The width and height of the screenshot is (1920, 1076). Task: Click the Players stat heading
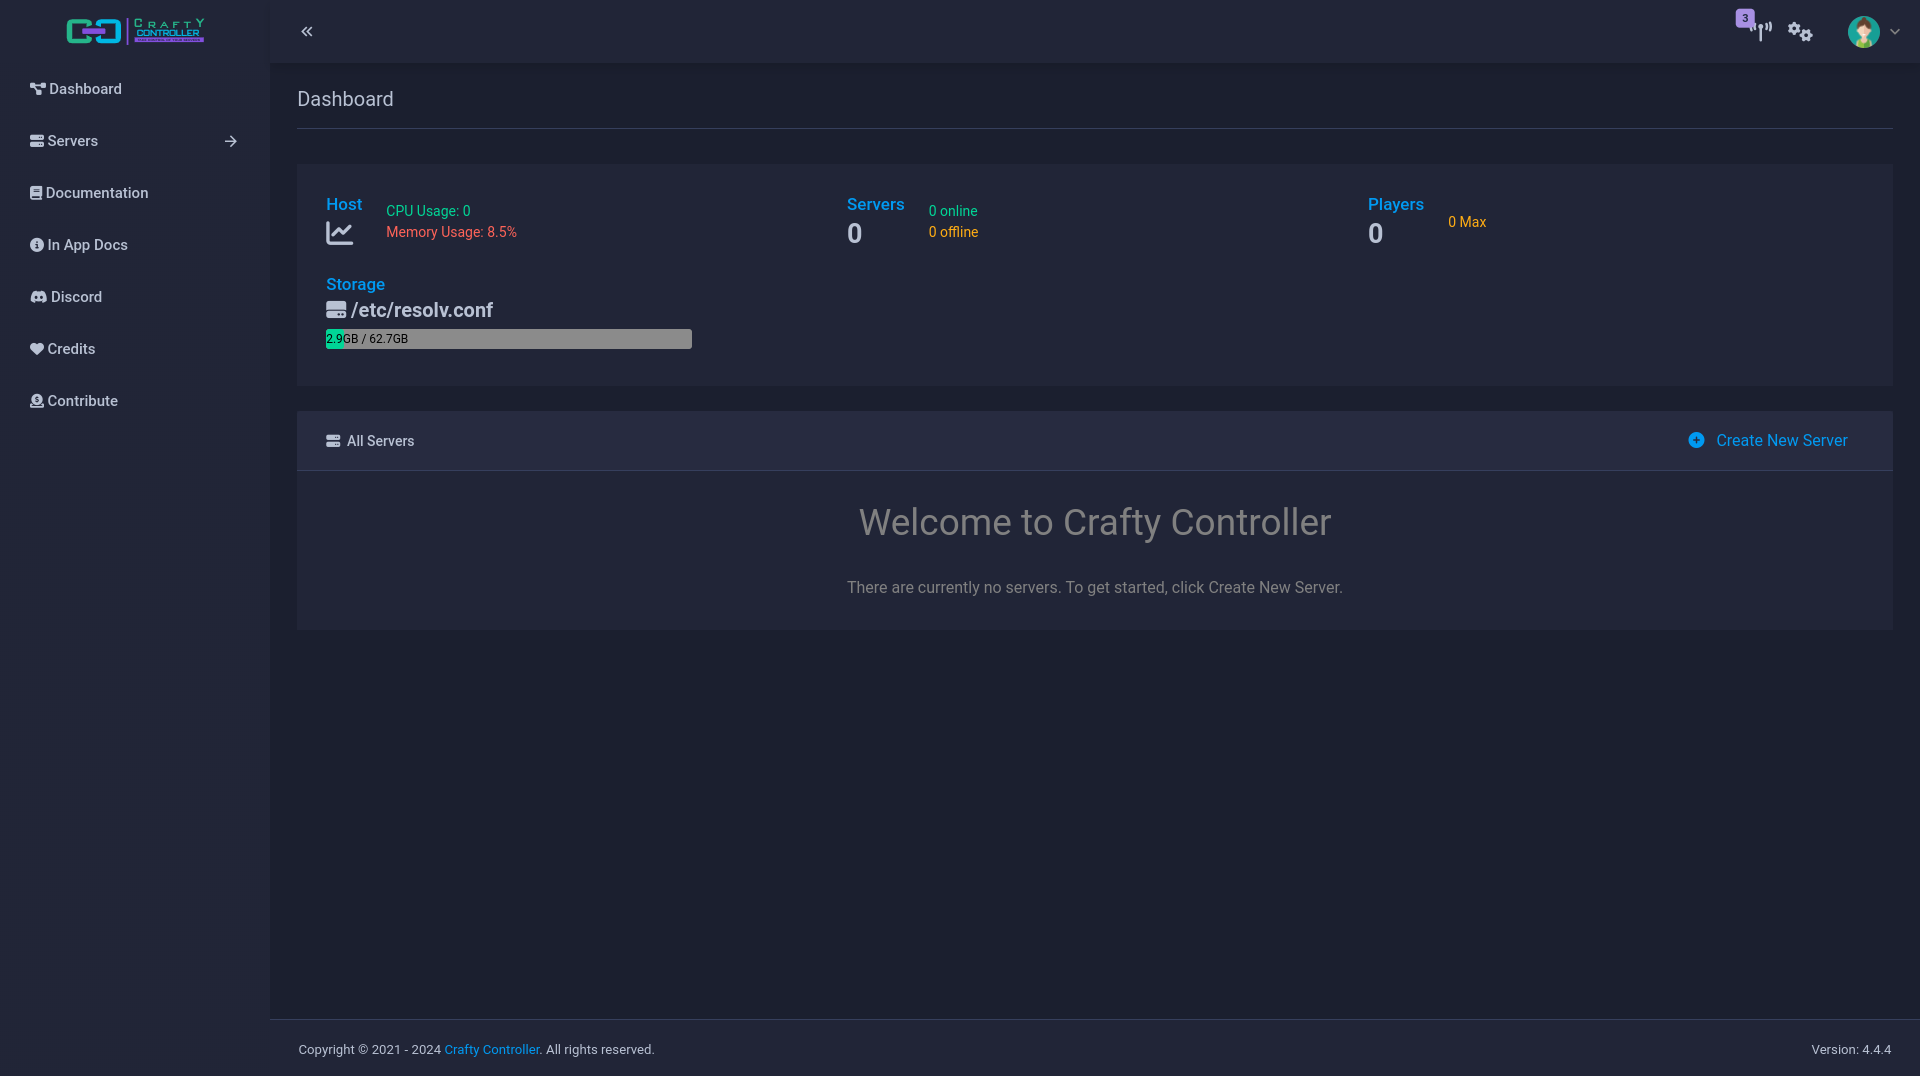click(x=1396, y=204)
